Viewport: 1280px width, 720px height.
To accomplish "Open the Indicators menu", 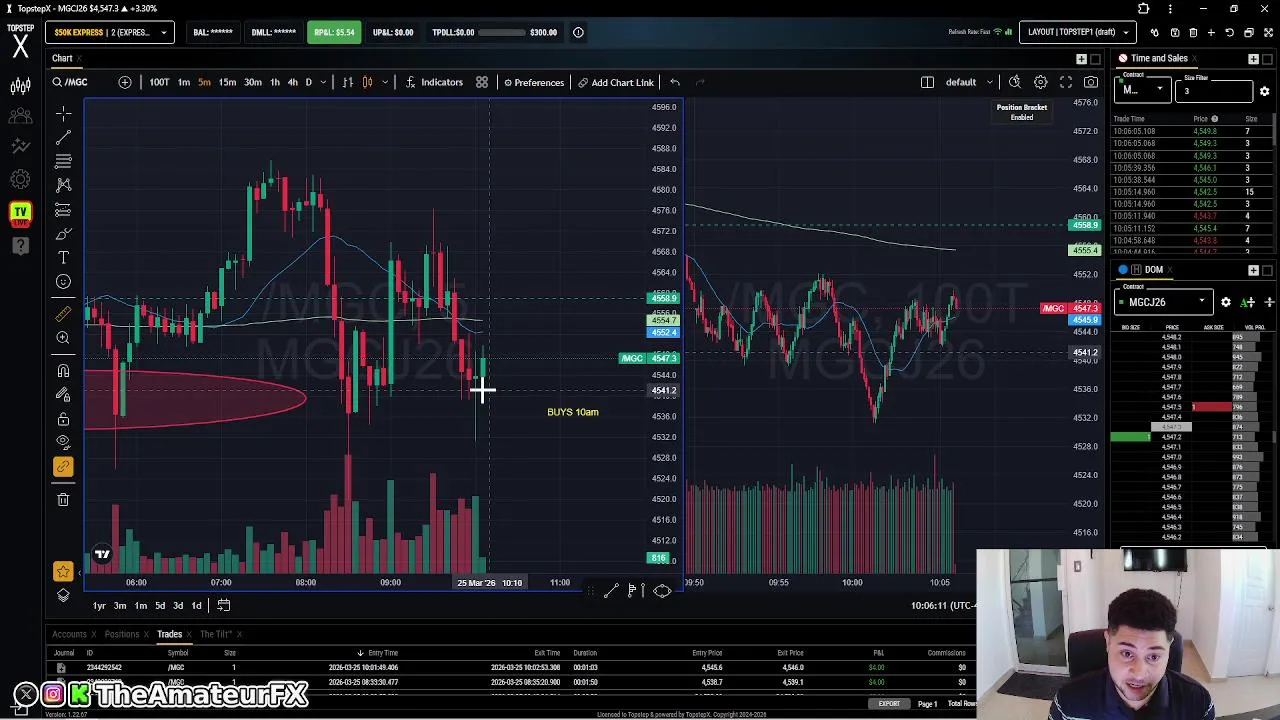I will point(435,82).
